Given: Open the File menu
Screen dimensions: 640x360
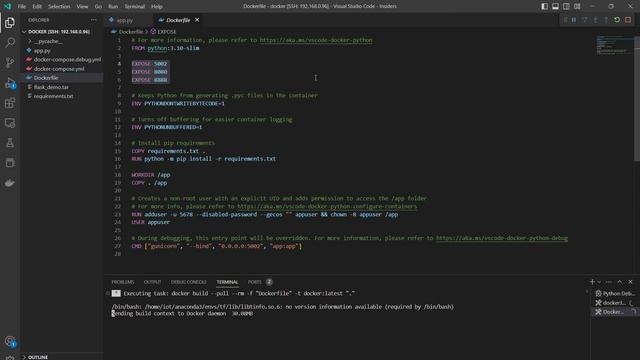Looking at the screenshot, I should 22,6.
